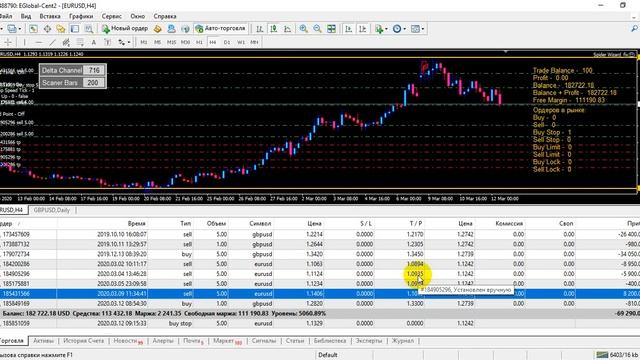The image size is (640, 360).
Task: Switch to M15 timeframe
Action: (171, 42)
